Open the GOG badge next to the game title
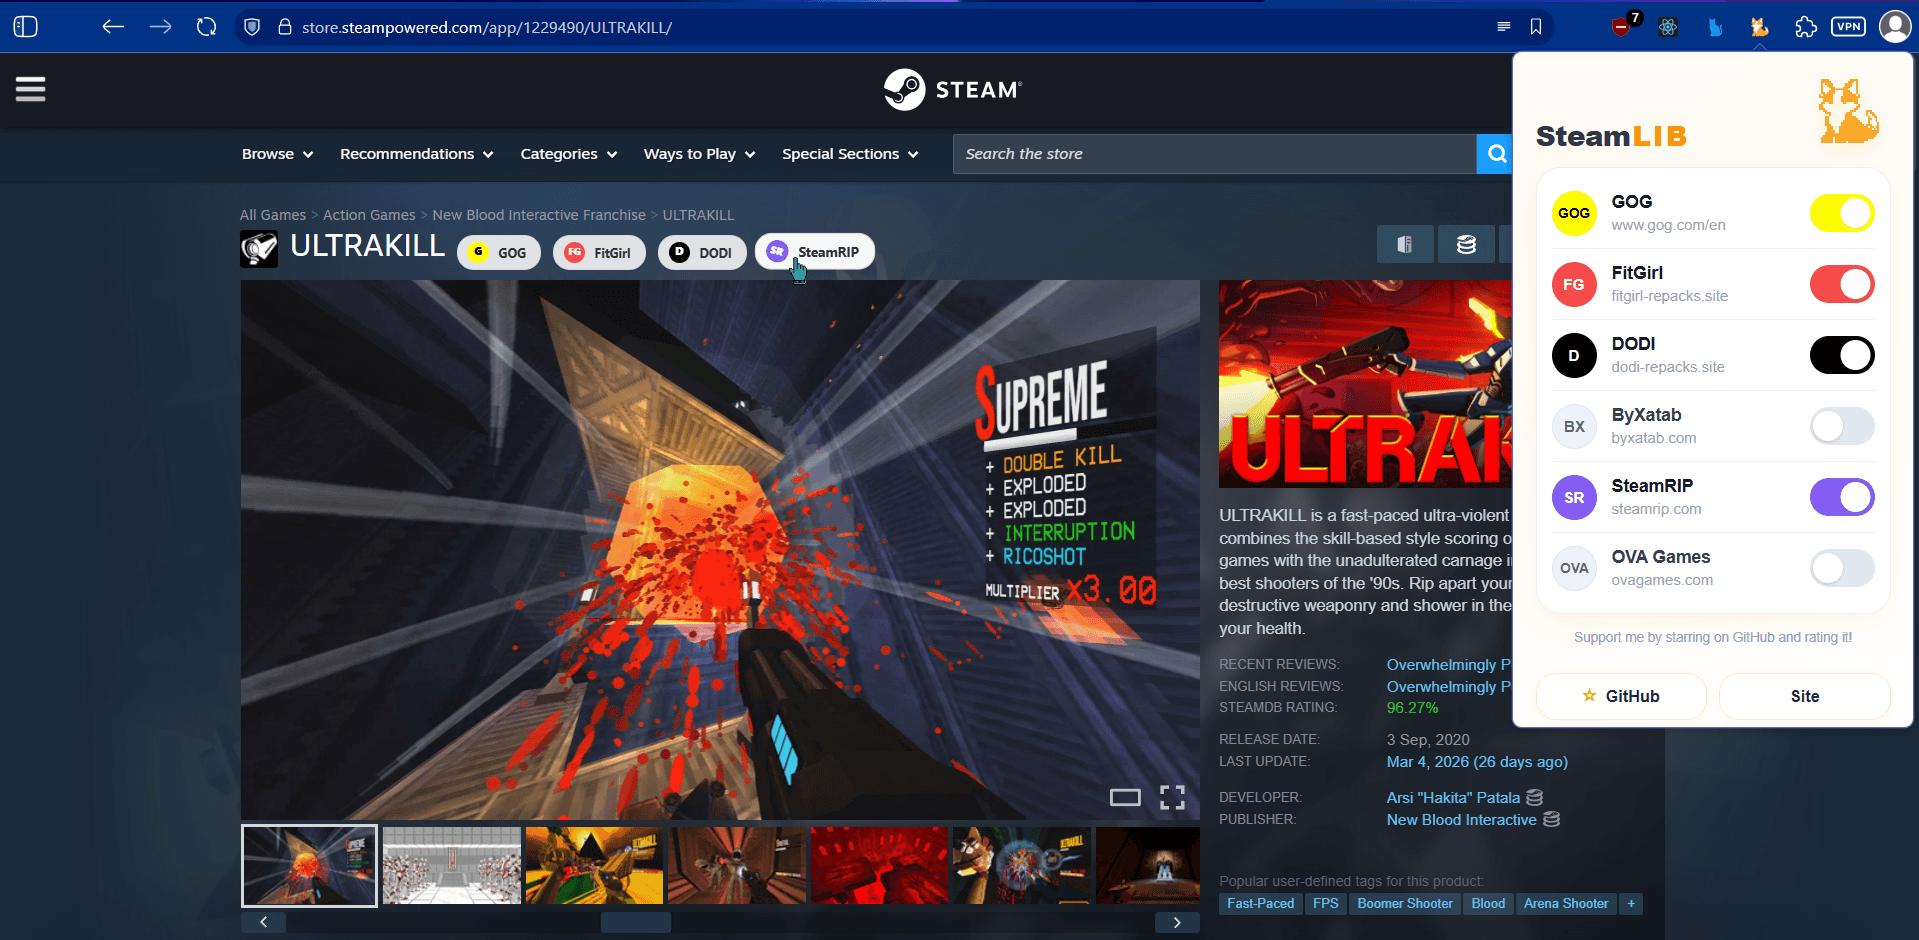Image resolution: width=1919 pixels, height=940 pixels. click(499, 252)
